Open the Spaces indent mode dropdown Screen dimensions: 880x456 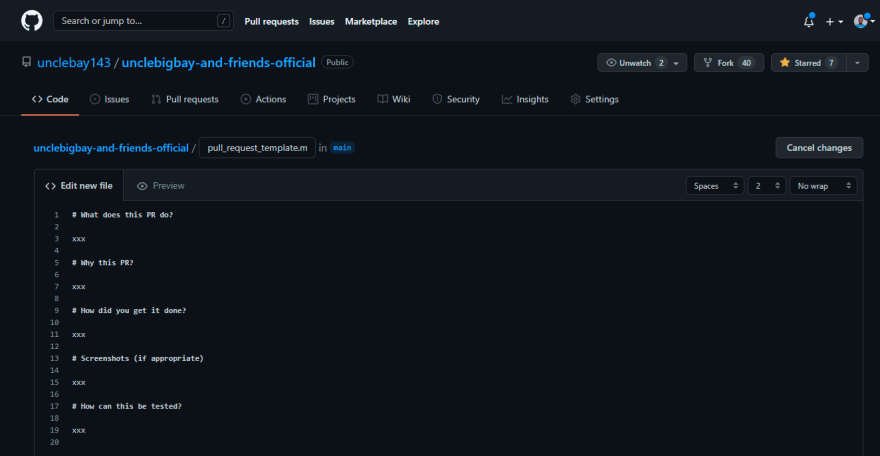[715, 186]
